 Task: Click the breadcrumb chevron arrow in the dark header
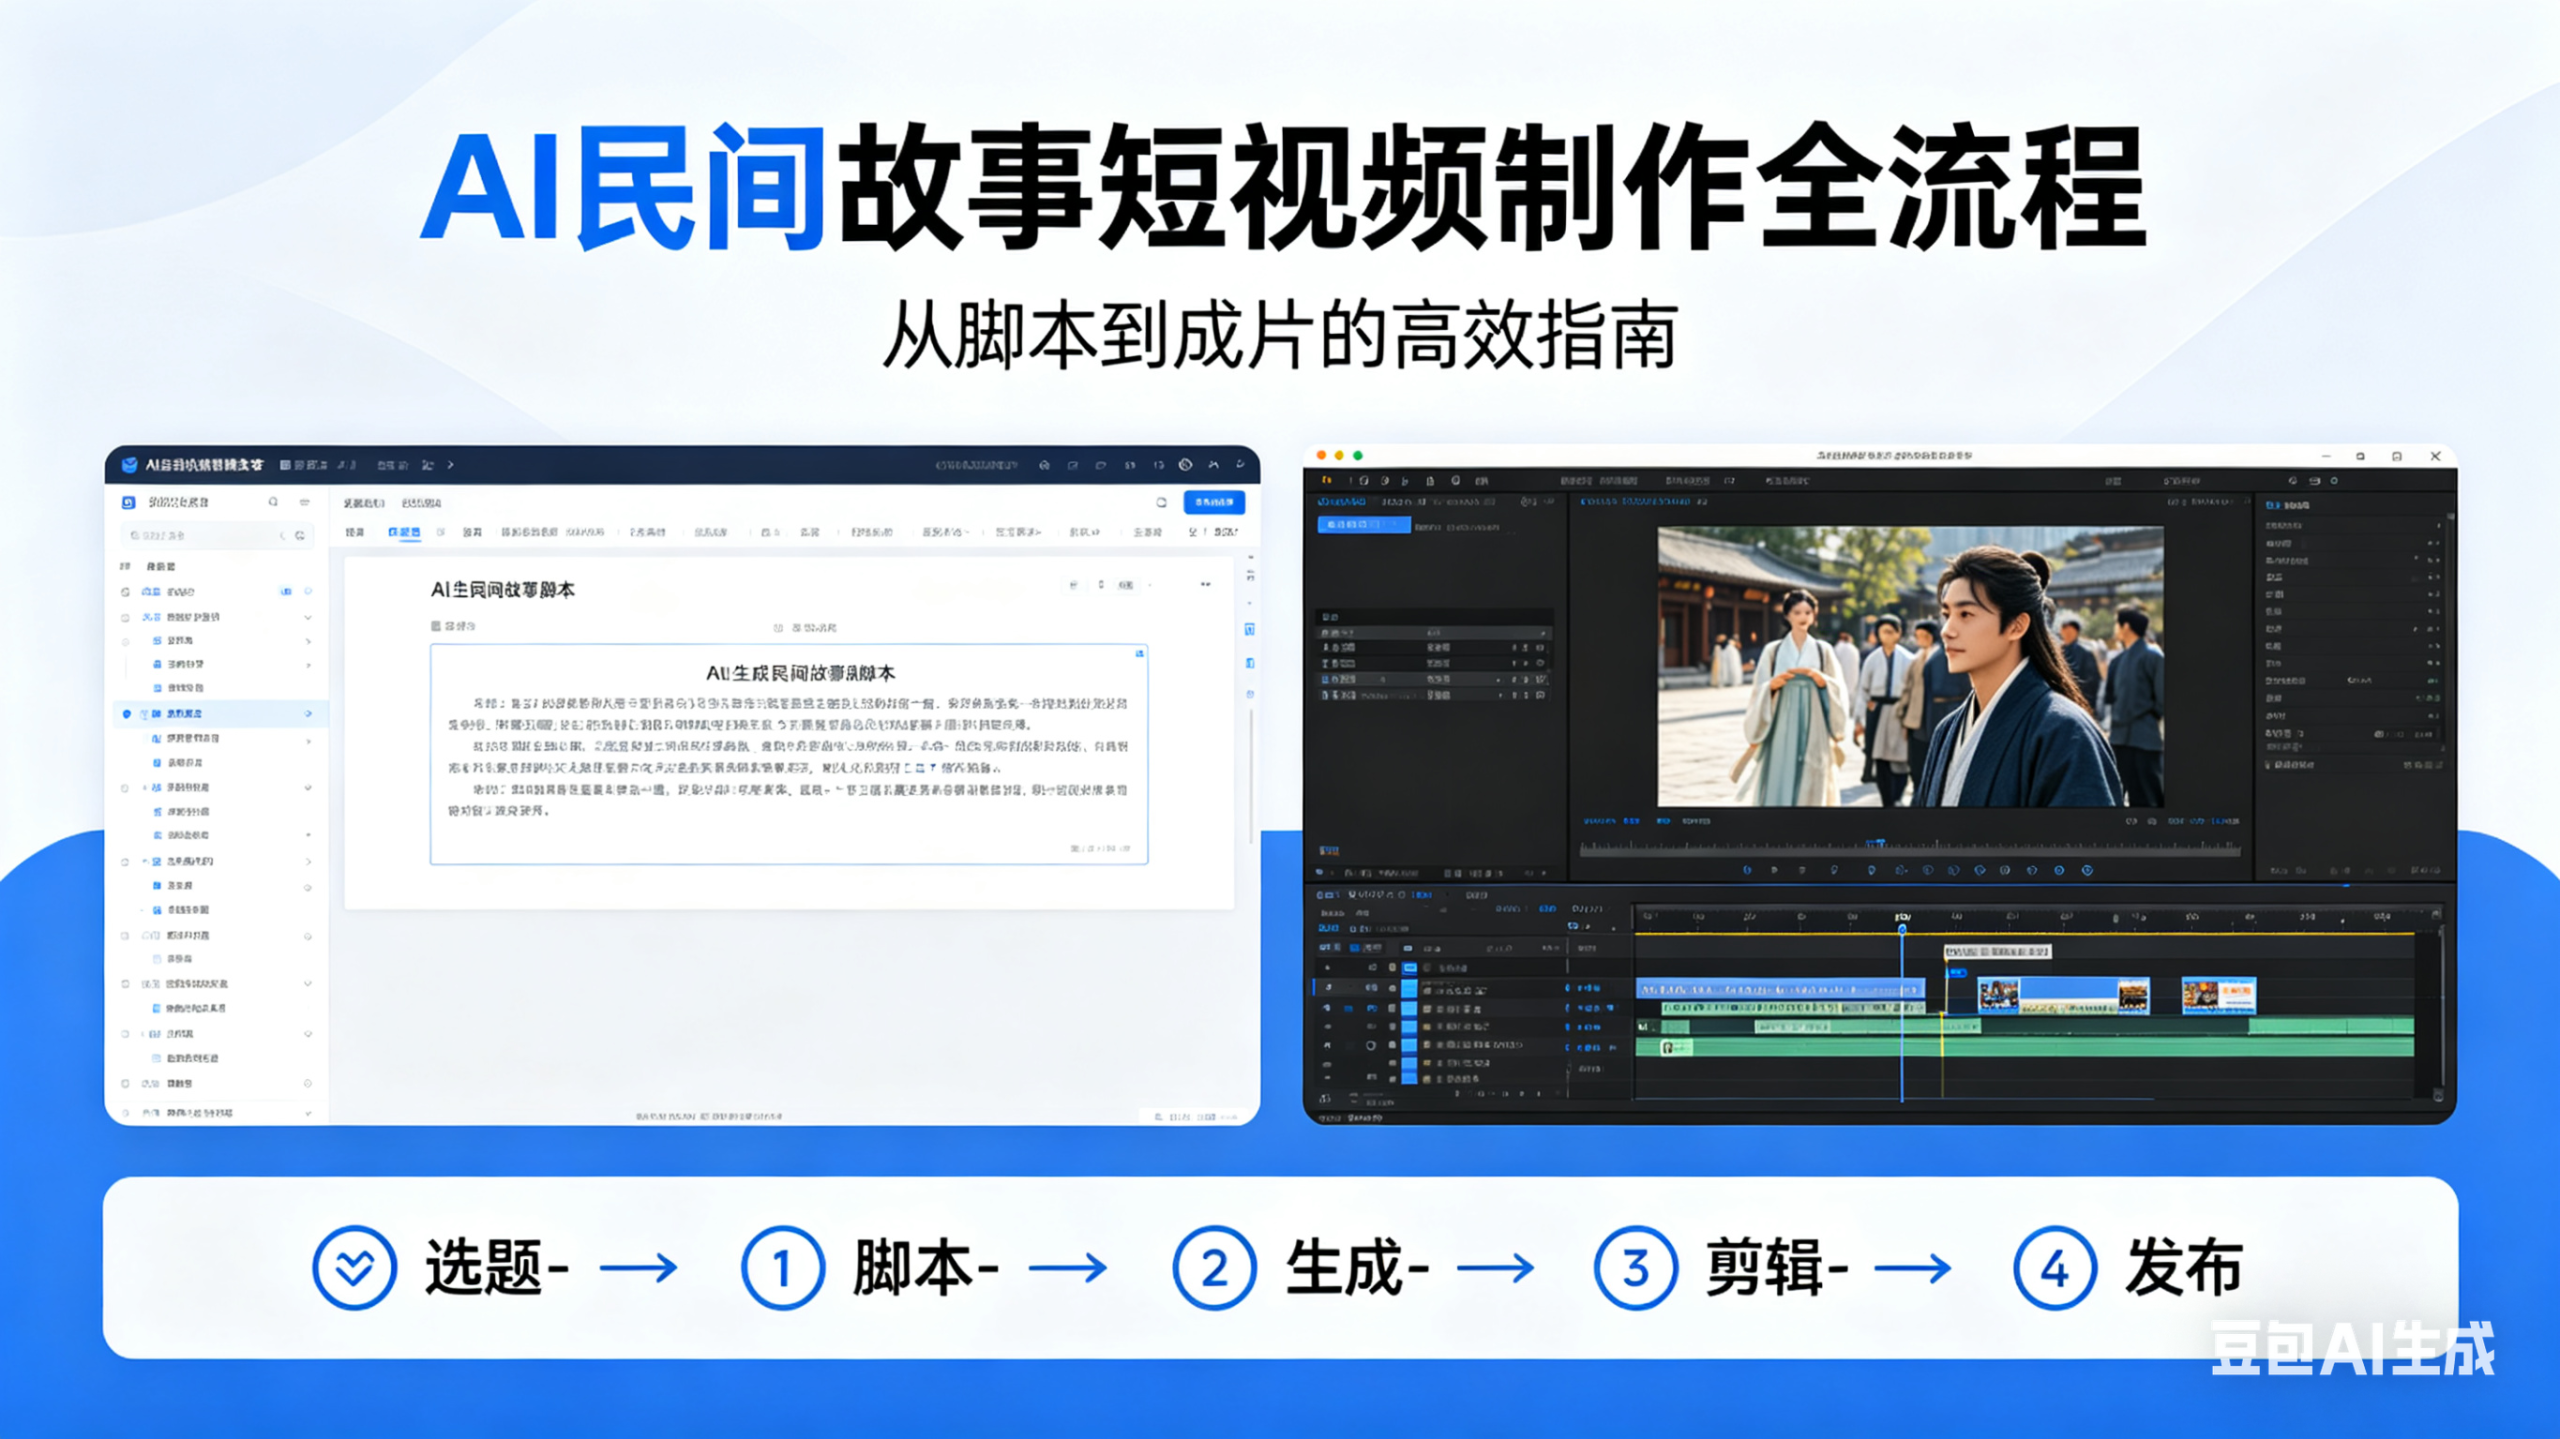451,465
